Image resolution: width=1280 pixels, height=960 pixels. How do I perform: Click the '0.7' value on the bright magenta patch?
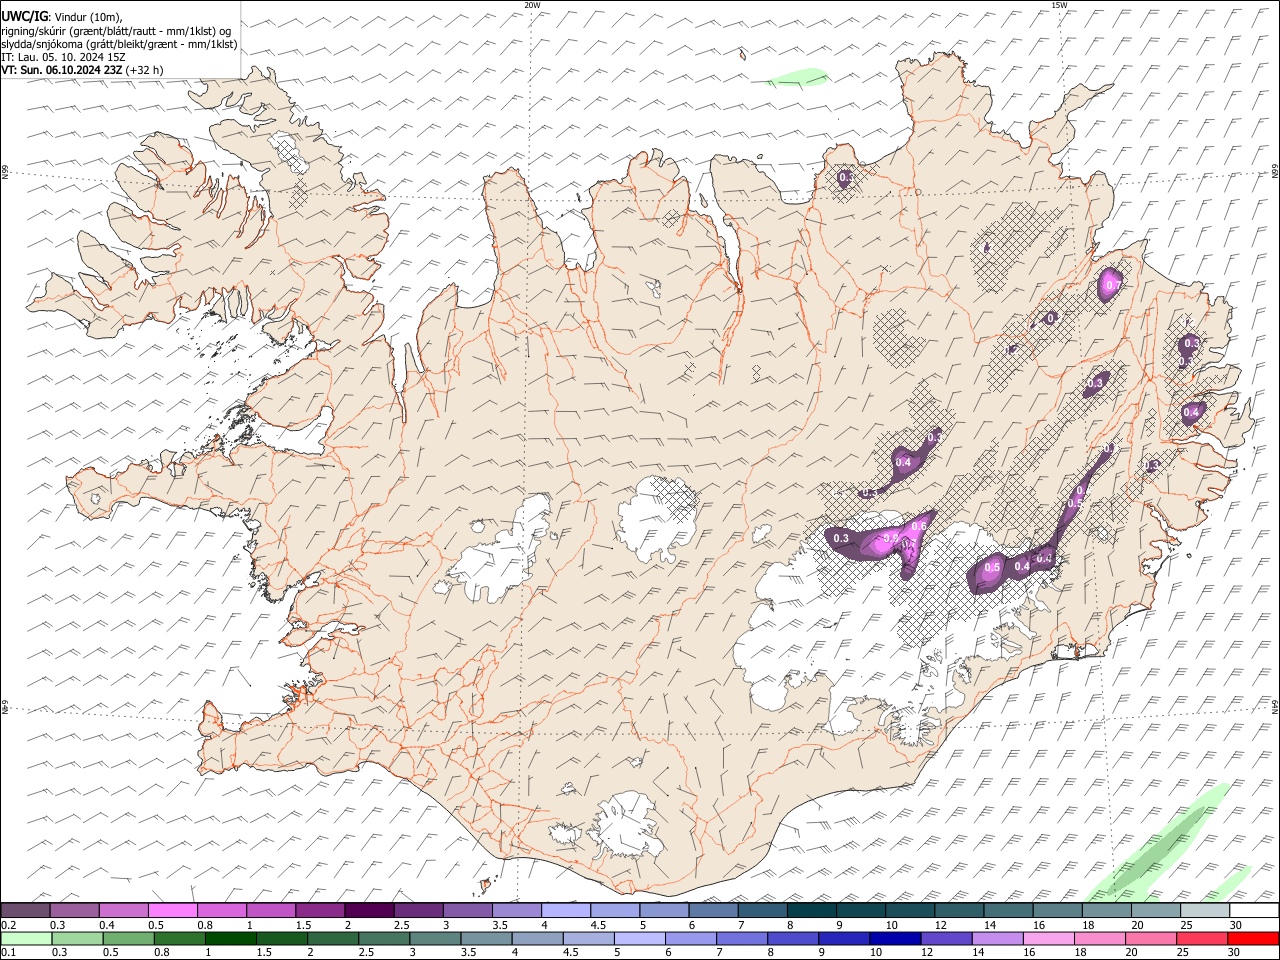click(x=1112, y=285)
